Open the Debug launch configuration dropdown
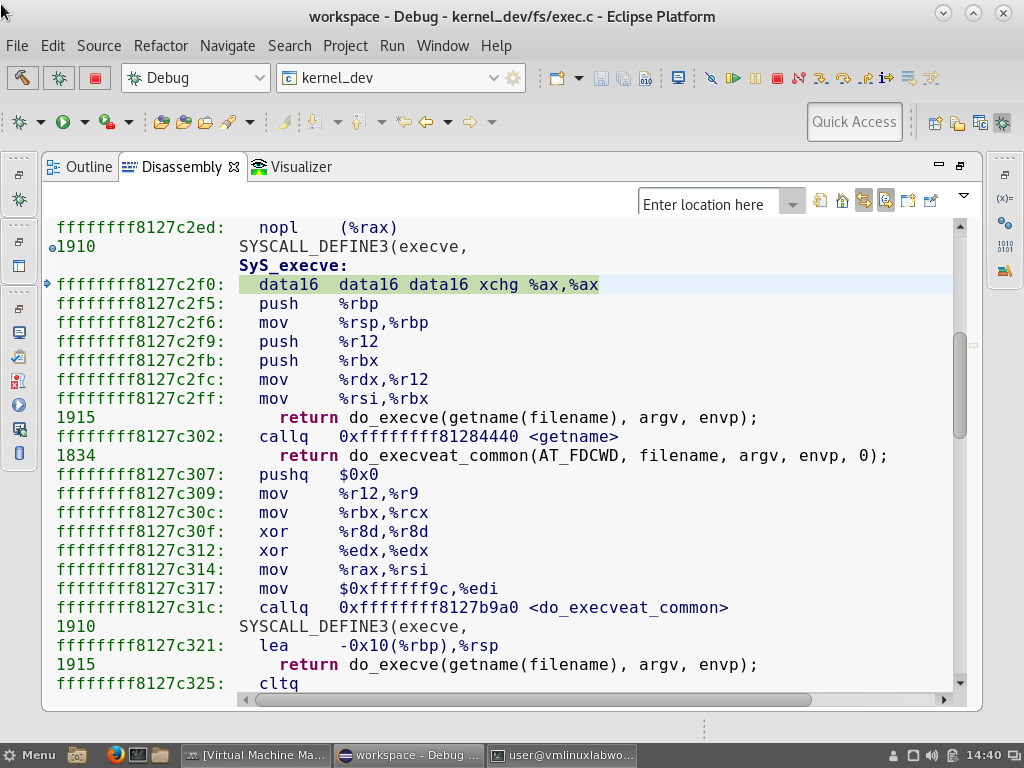Image resolution: width=1024 pixels, height=768 pixels. click(260, 78)
